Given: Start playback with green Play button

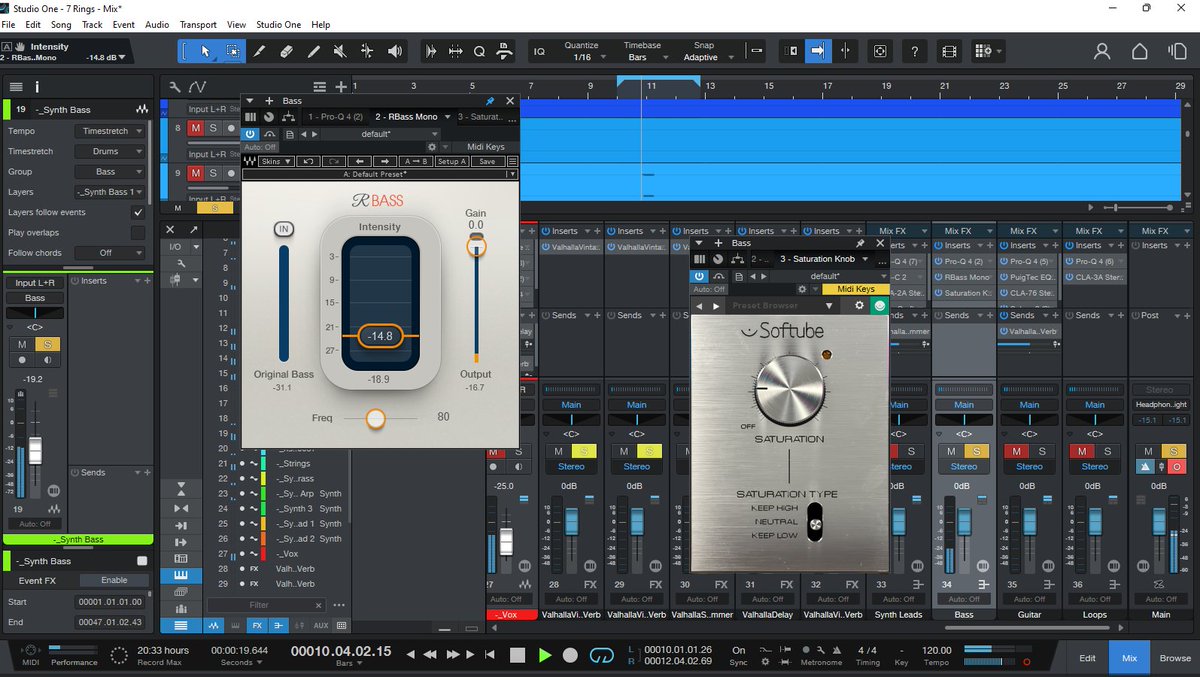Looking at the screenshot, I should click(544, 655).
